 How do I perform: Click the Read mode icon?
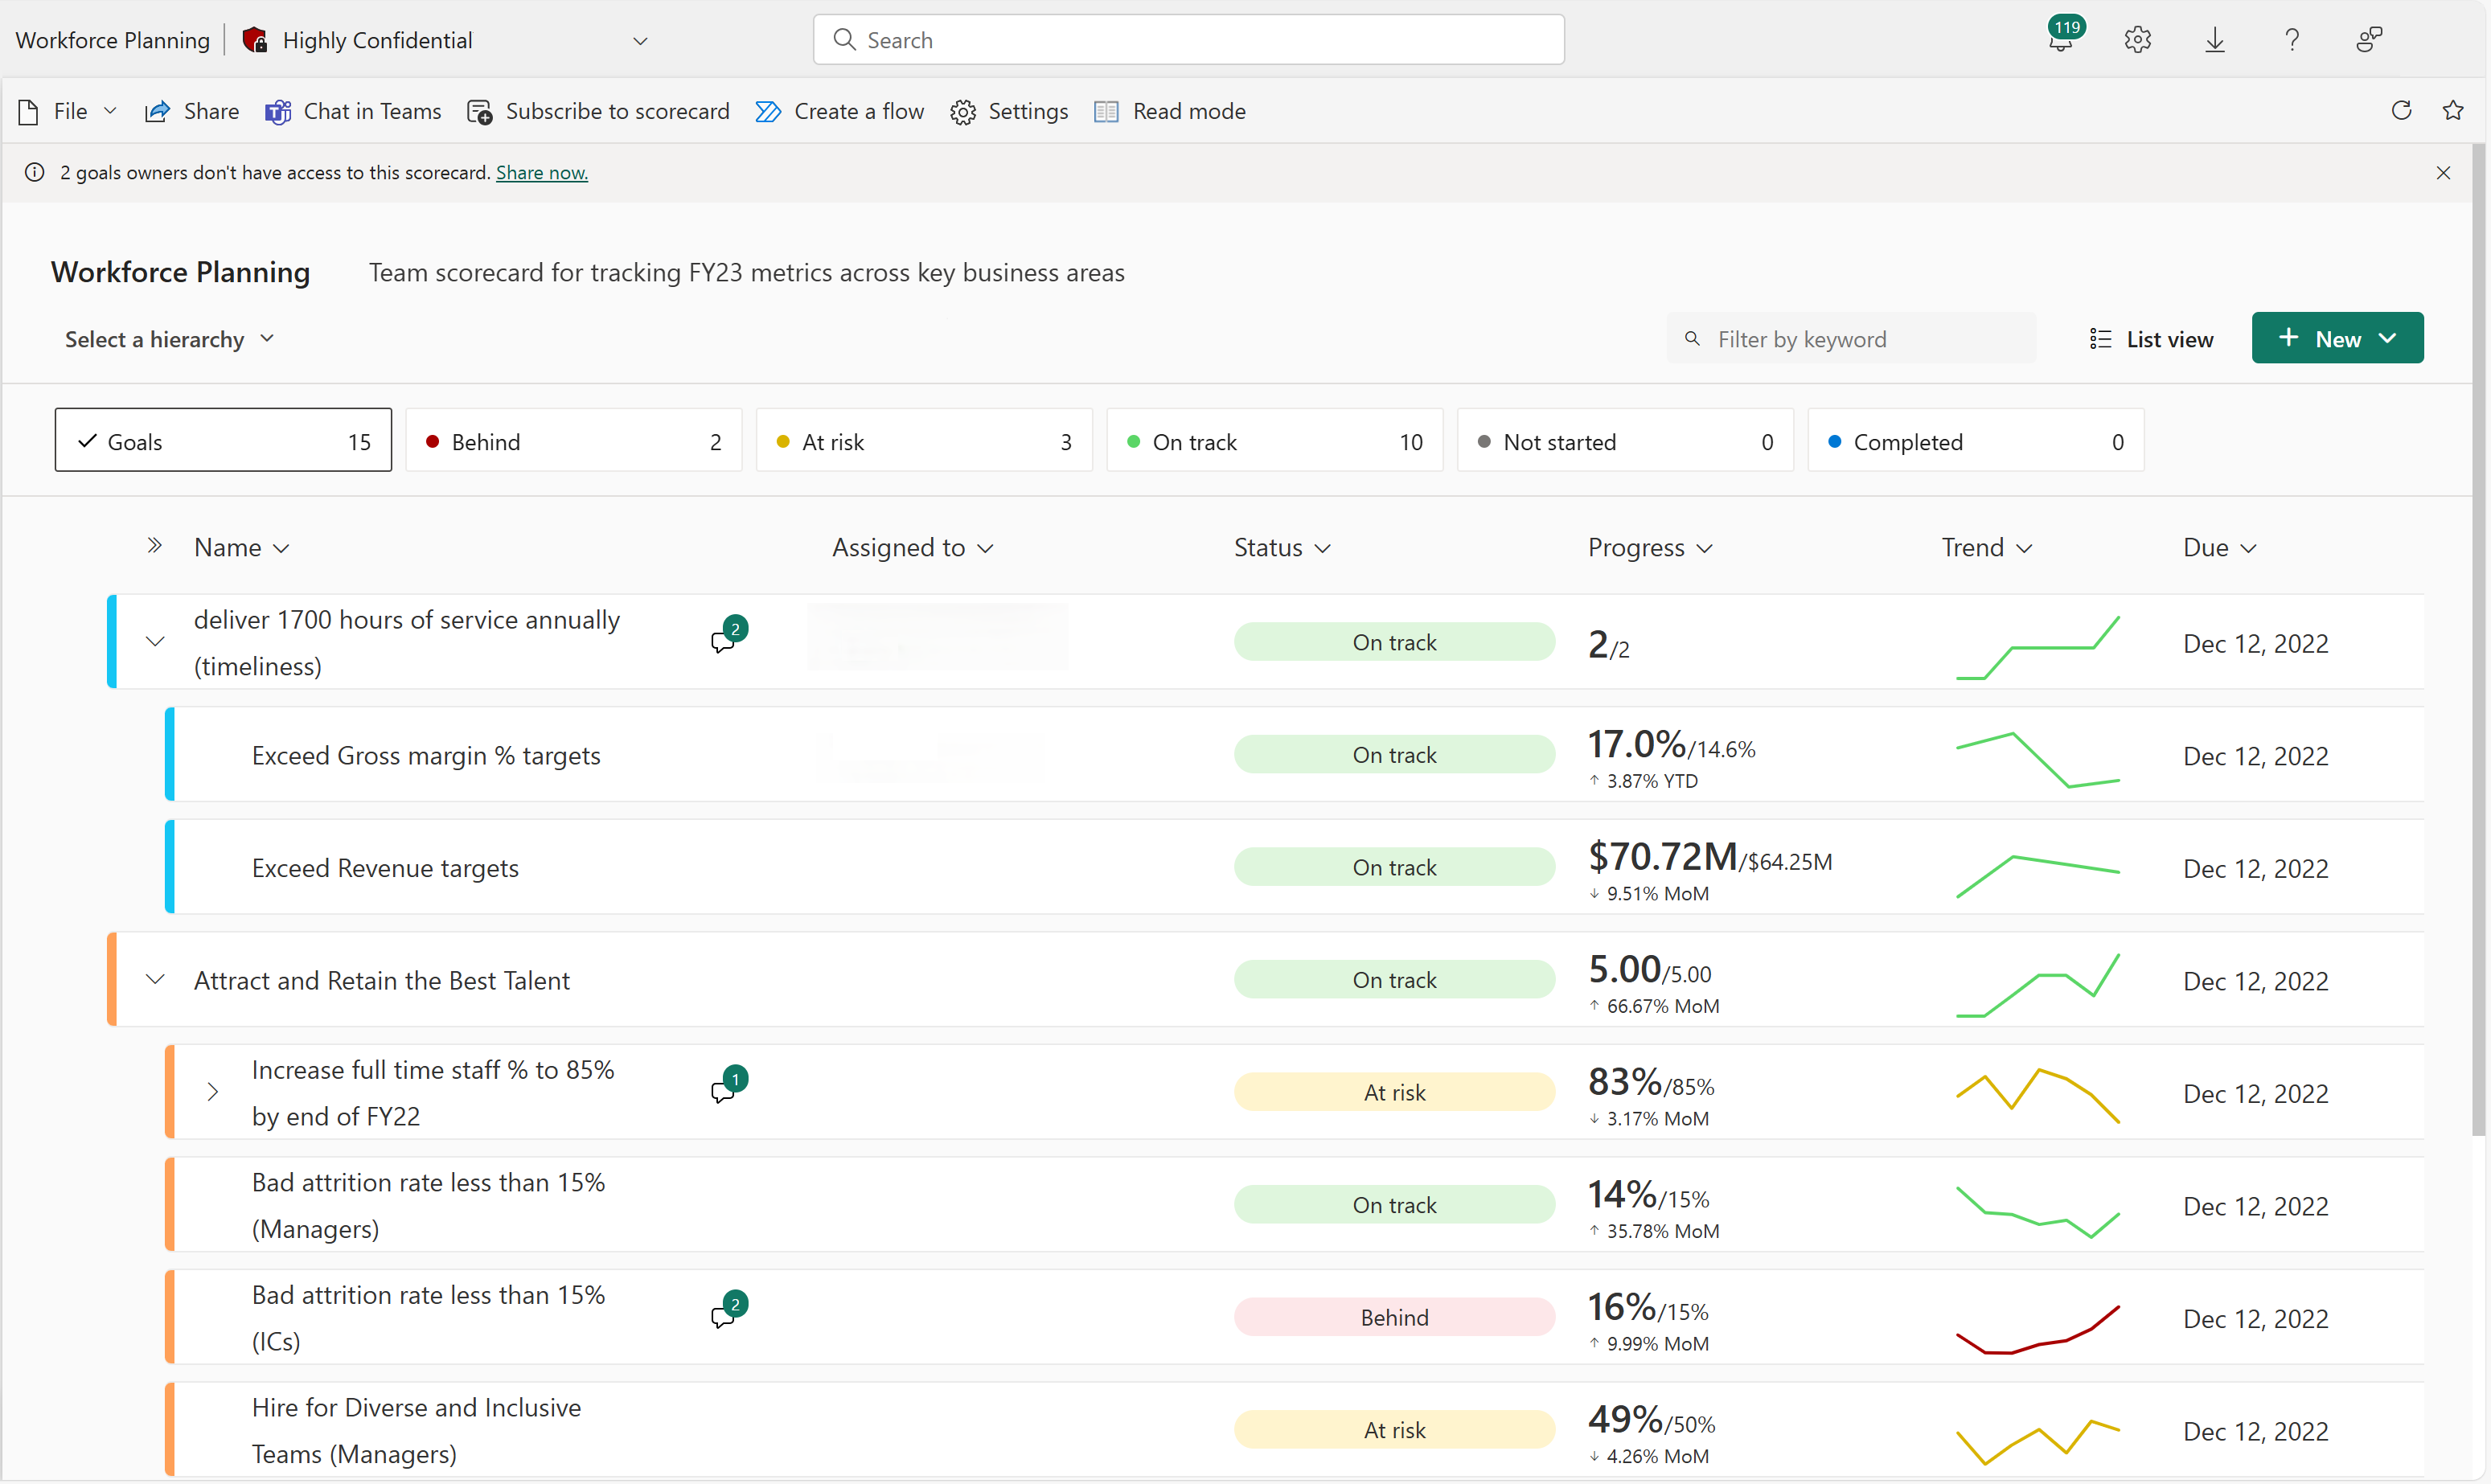(1106, 109)
